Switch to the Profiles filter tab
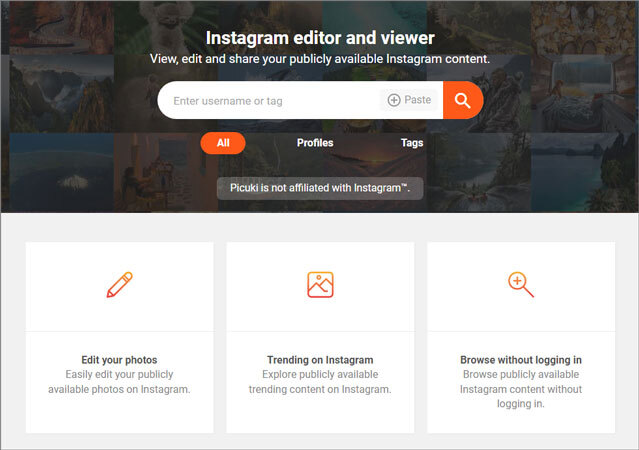Image resolution: width=639 pixels, height=450 pixels. (315, 143)
